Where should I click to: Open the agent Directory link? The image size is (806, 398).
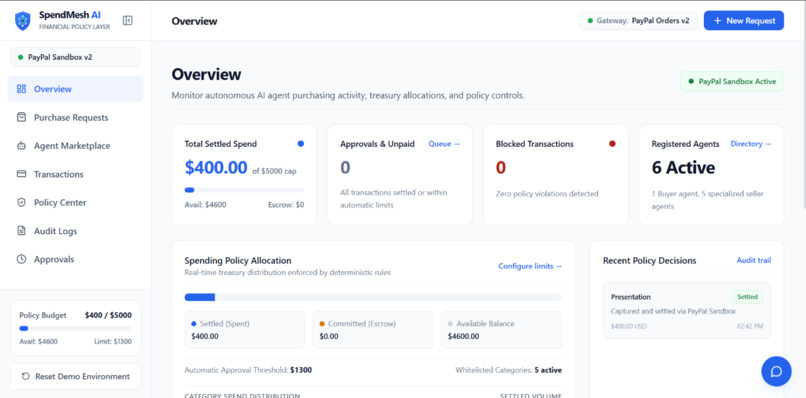tap(751, 144)
